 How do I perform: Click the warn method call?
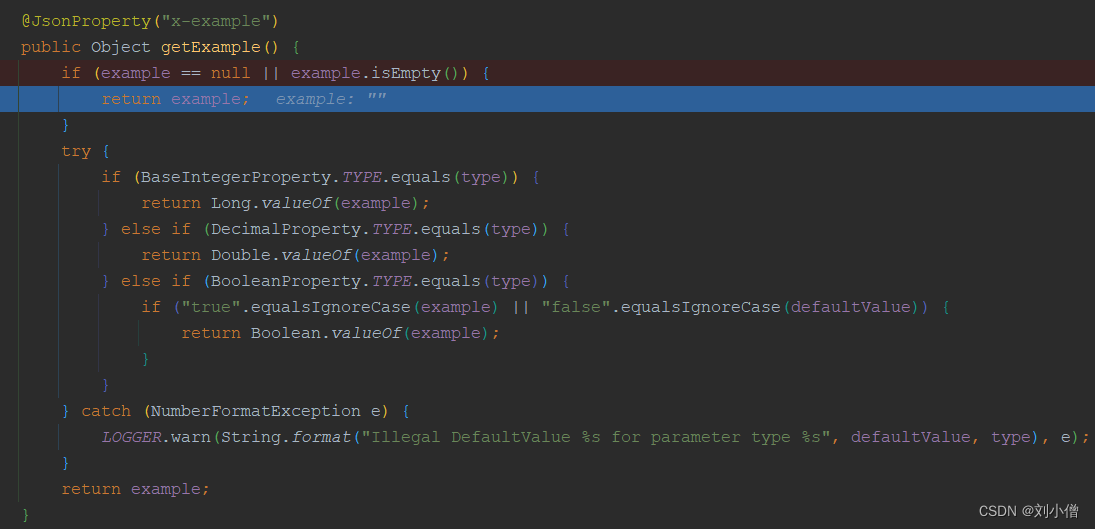coord(191,438)
